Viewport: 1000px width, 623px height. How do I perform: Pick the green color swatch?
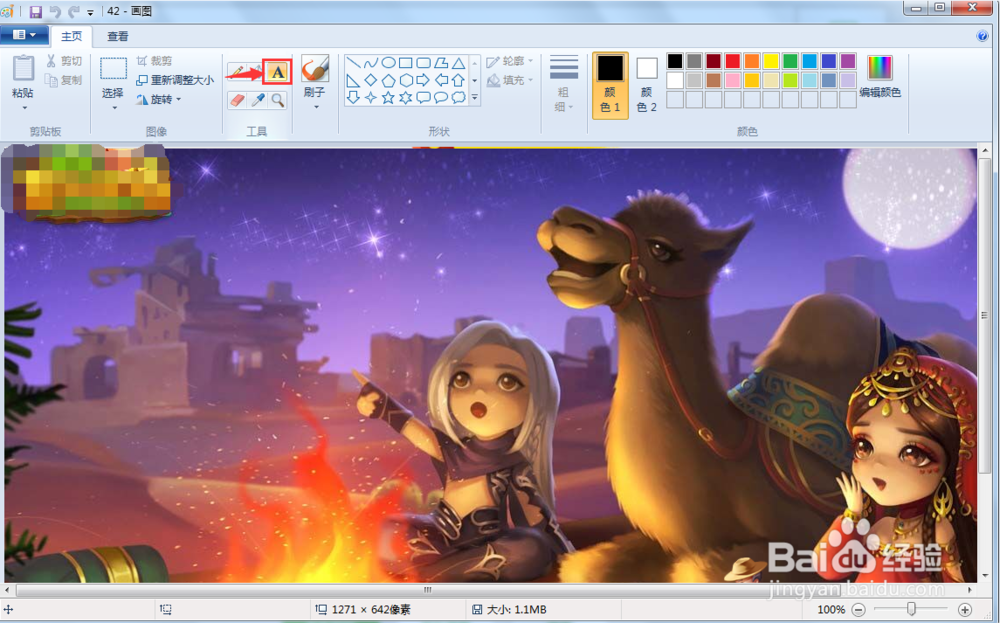[x=790, y=61]
